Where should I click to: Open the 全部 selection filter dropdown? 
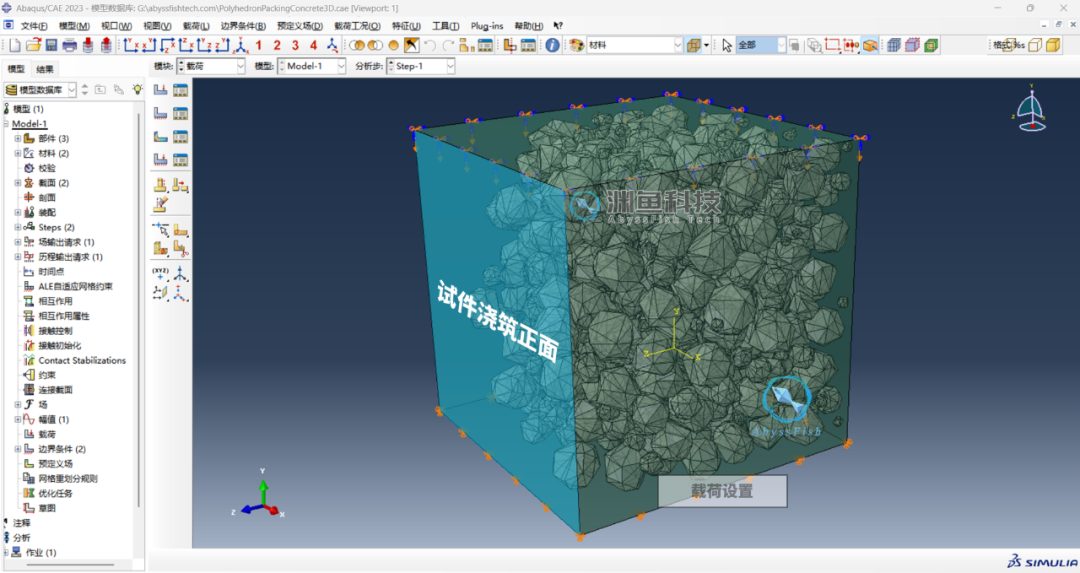[781, 45]
